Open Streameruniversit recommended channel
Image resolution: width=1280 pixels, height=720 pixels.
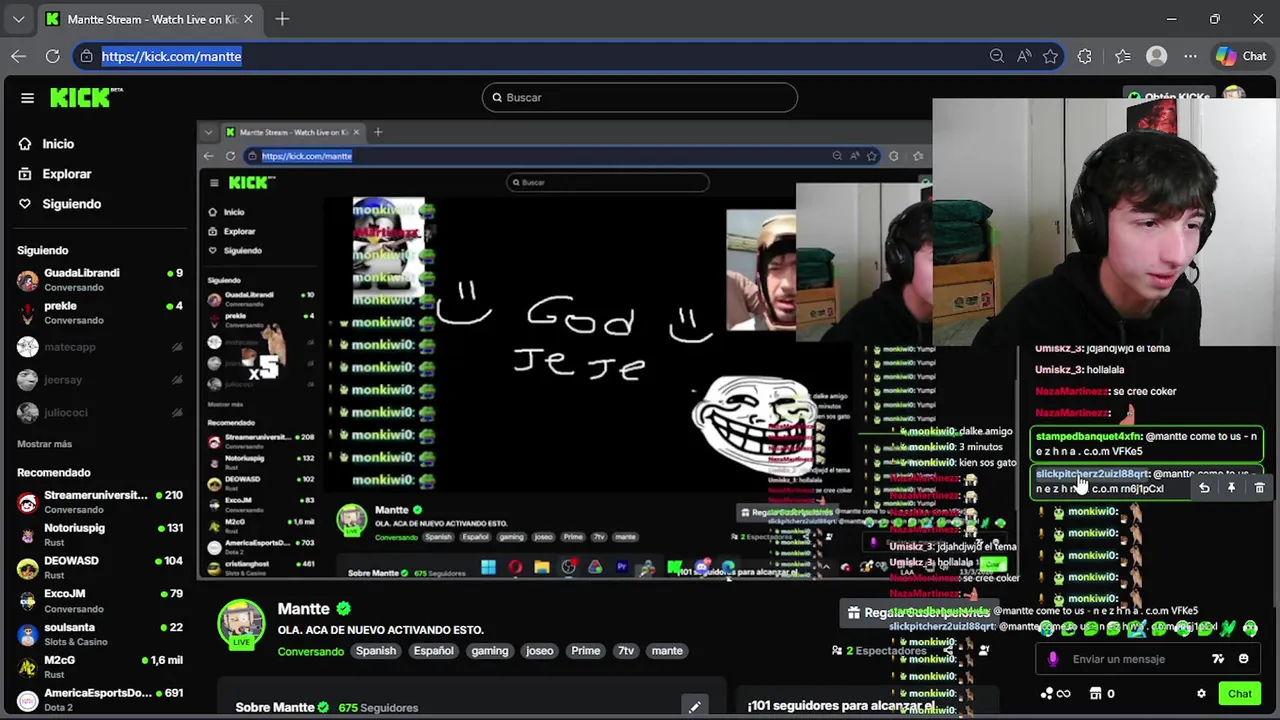click(100, 502)
